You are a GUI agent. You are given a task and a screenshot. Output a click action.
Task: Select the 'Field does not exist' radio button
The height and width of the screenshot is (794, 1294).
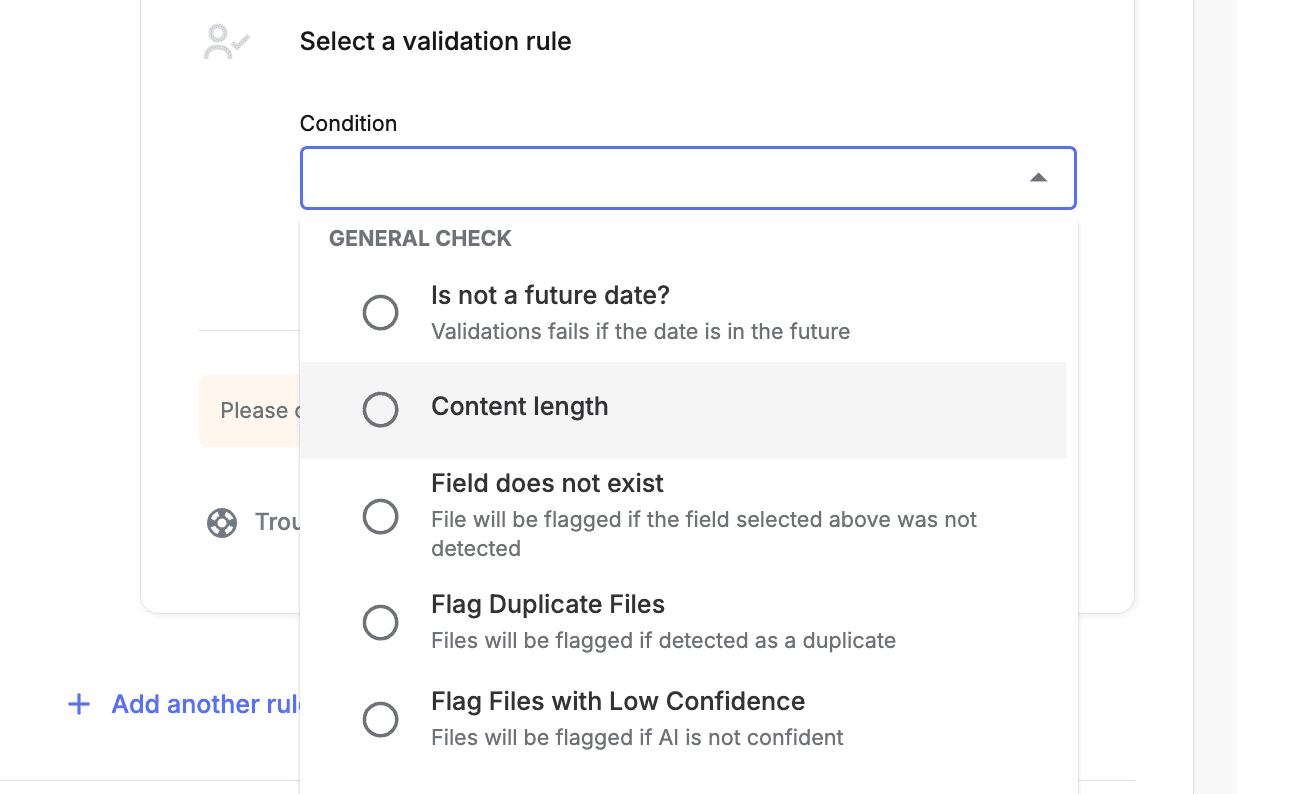381,517
